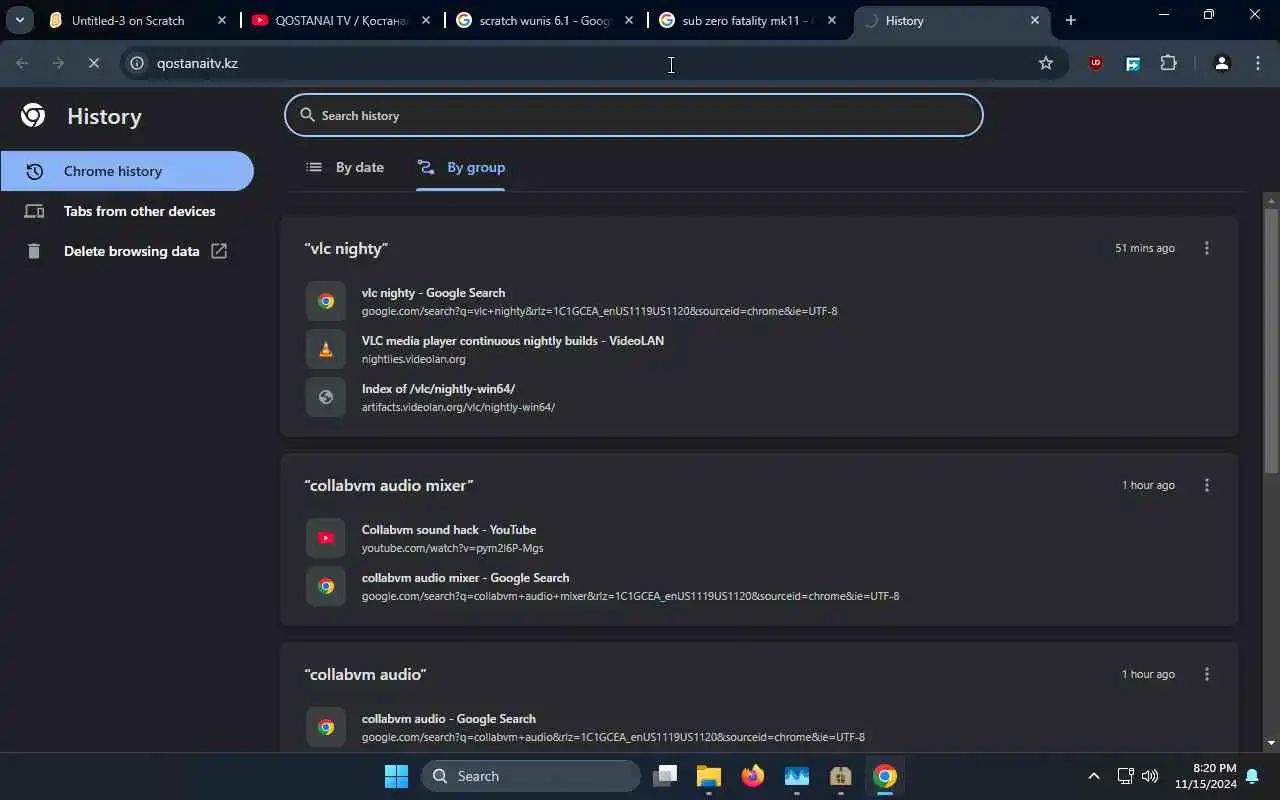Open more options for "collabvm audio" group

pos(1207,674)
